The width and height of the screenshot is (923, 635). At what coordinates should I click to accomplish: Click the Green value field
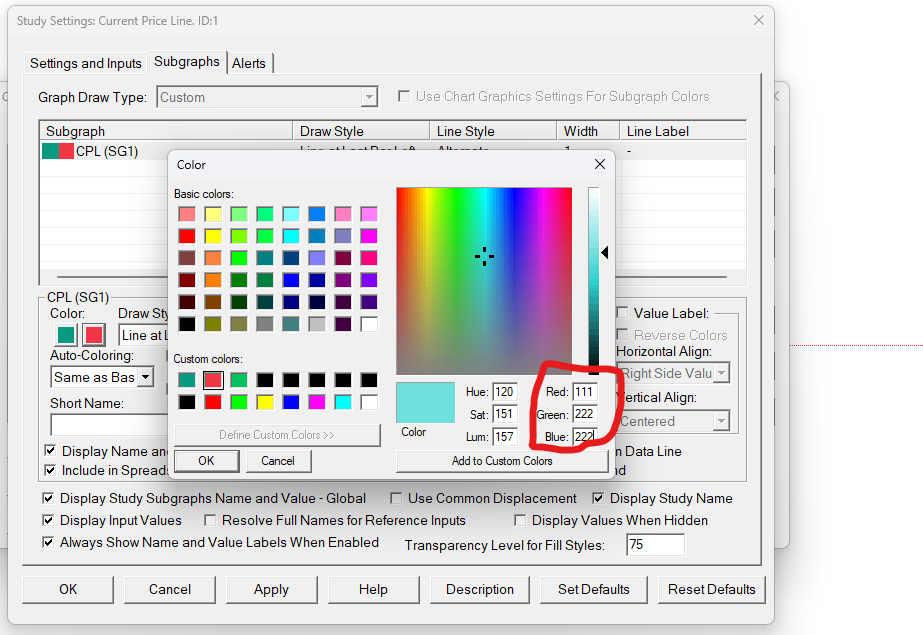pos(585,414)
